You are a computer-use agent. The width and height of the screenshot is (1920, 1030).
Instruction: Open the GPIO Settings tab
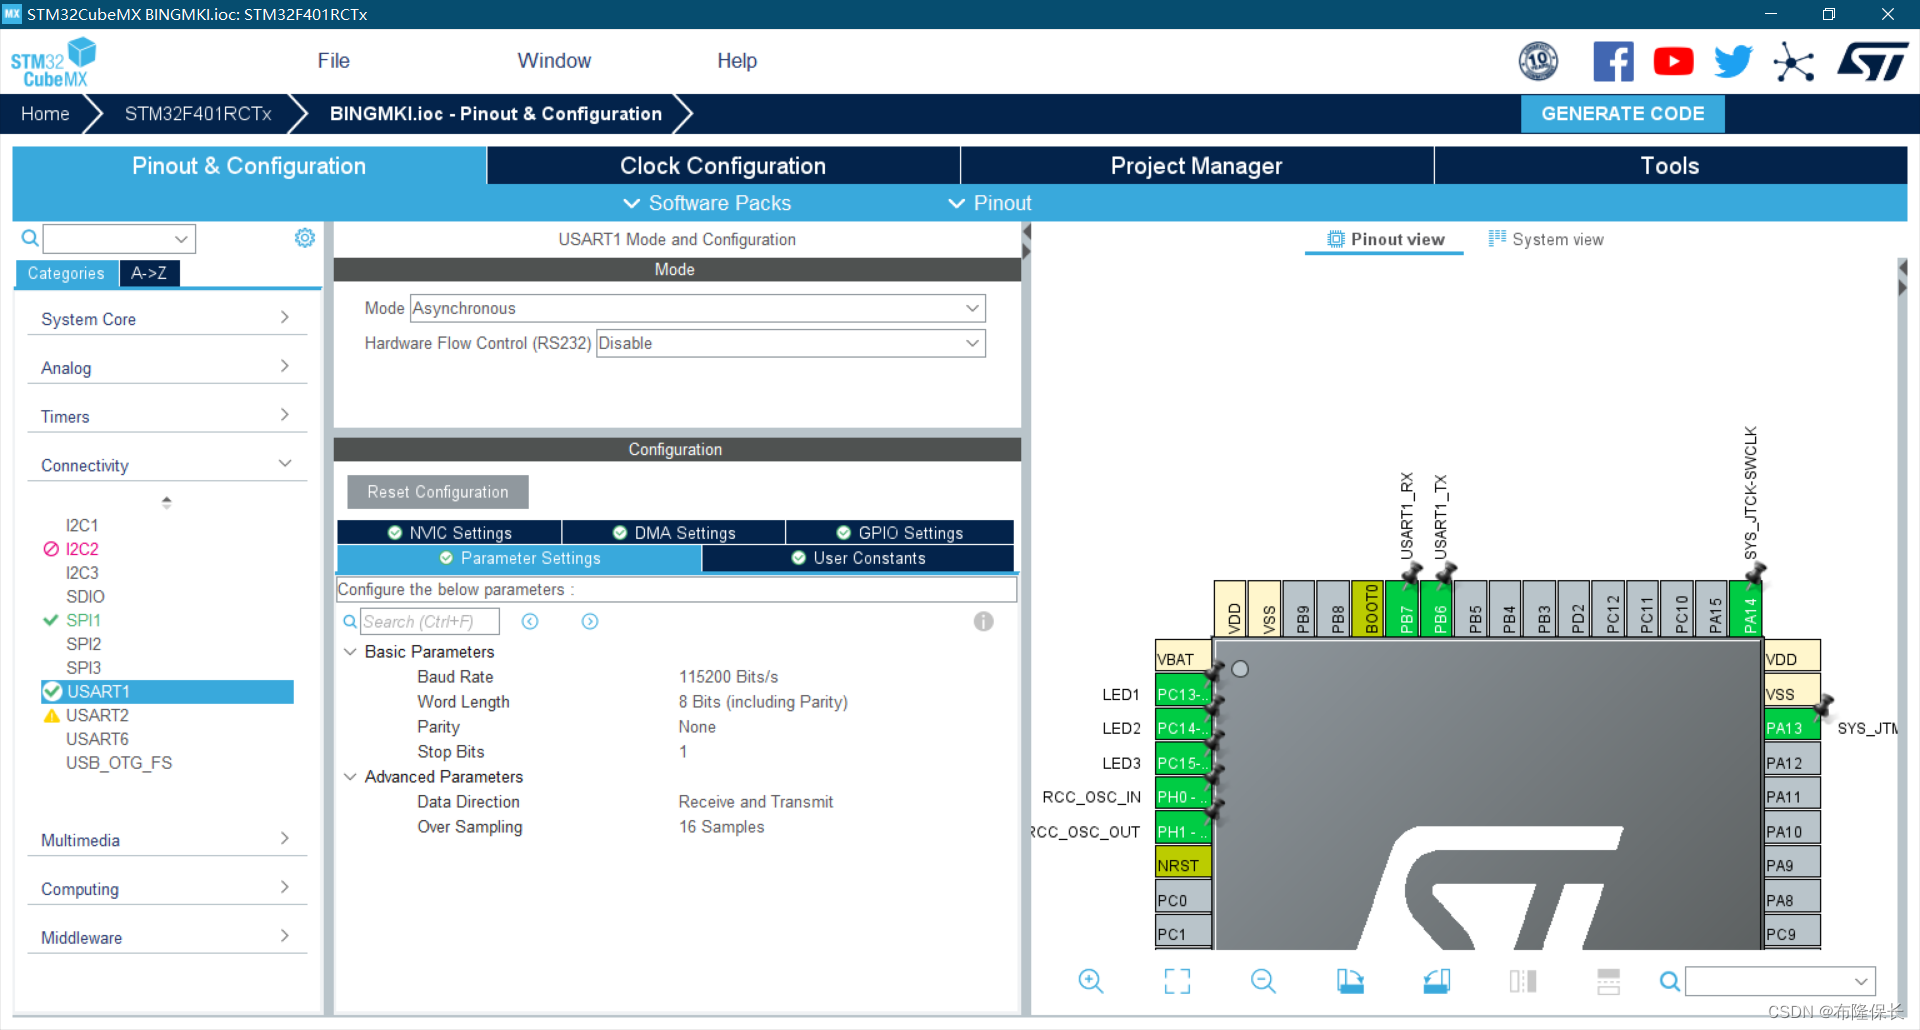(900, 533)
